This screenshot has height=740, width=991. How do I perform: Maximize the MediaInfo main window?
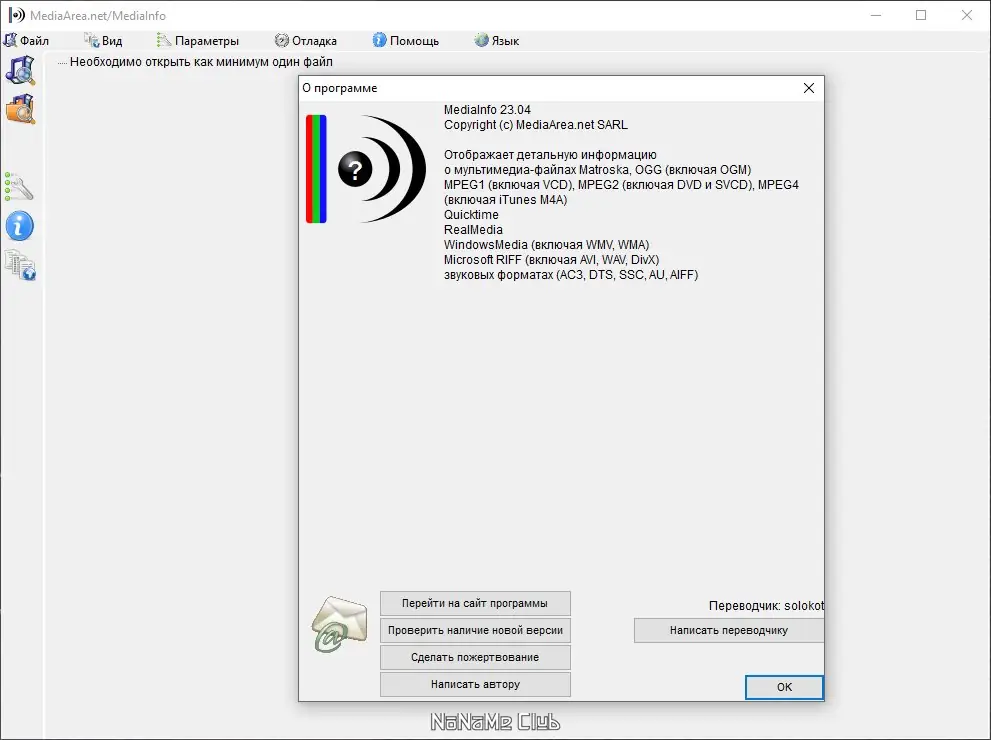(x=921, y=15)
